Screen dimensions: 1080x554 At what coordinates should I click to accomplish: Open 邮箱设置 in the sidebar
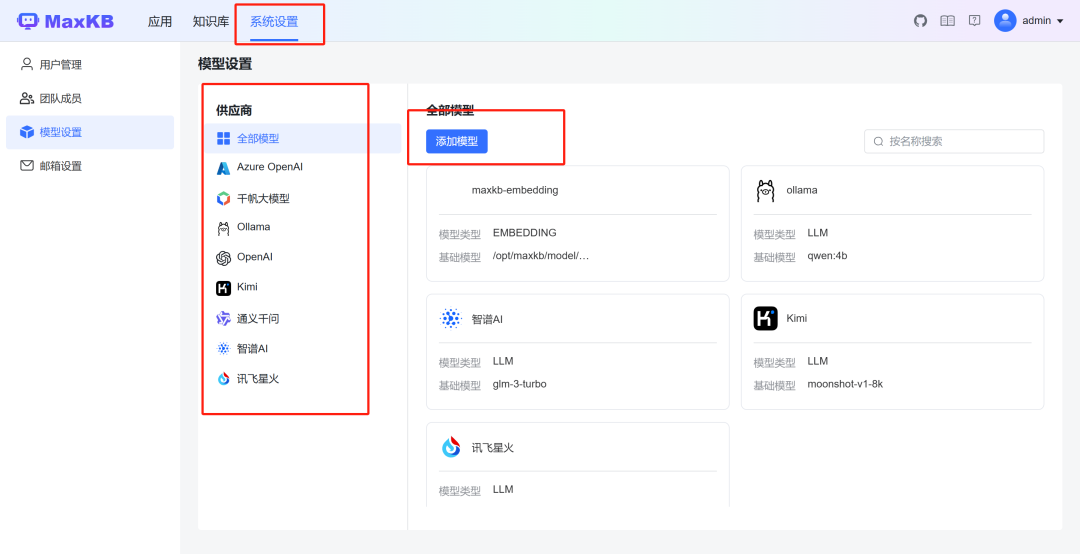[90, 166]
